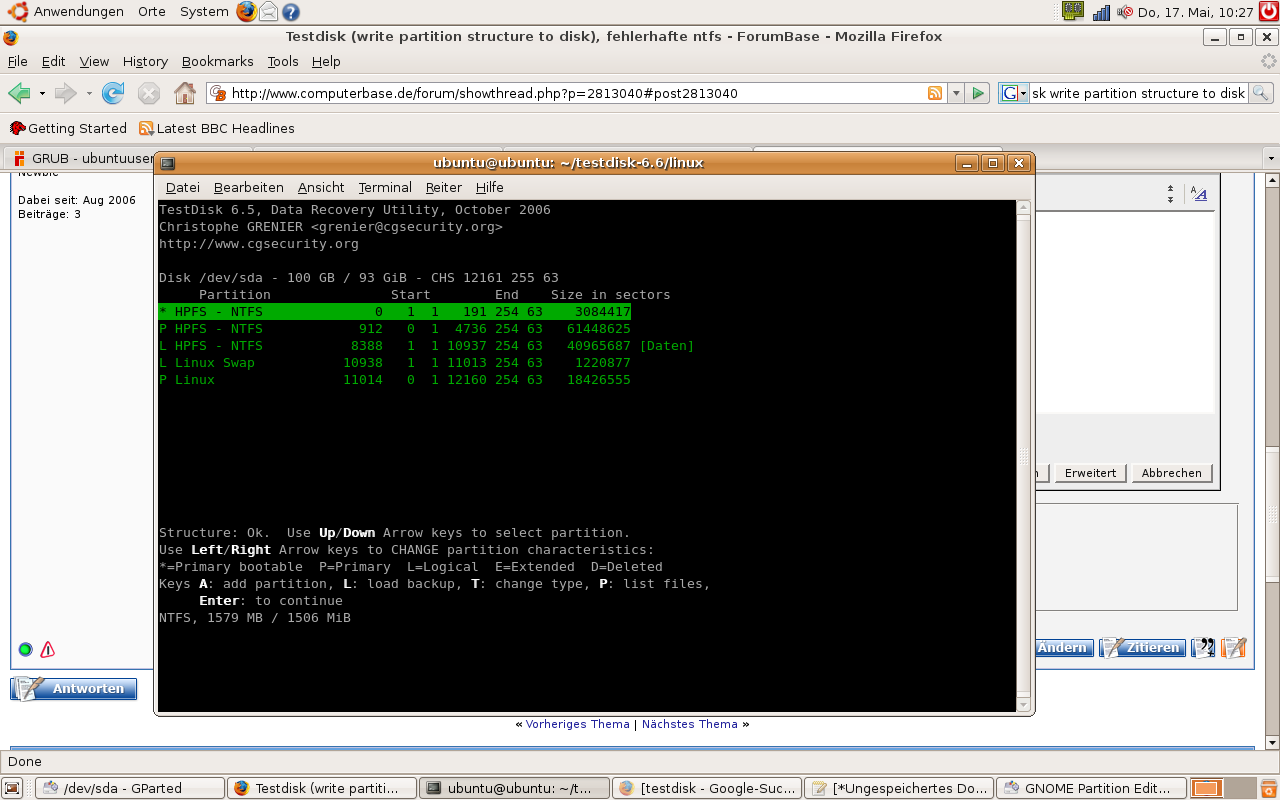Open the System panel menu
Viewport: 1280px width, 800px height.
(x=204, y=12)
